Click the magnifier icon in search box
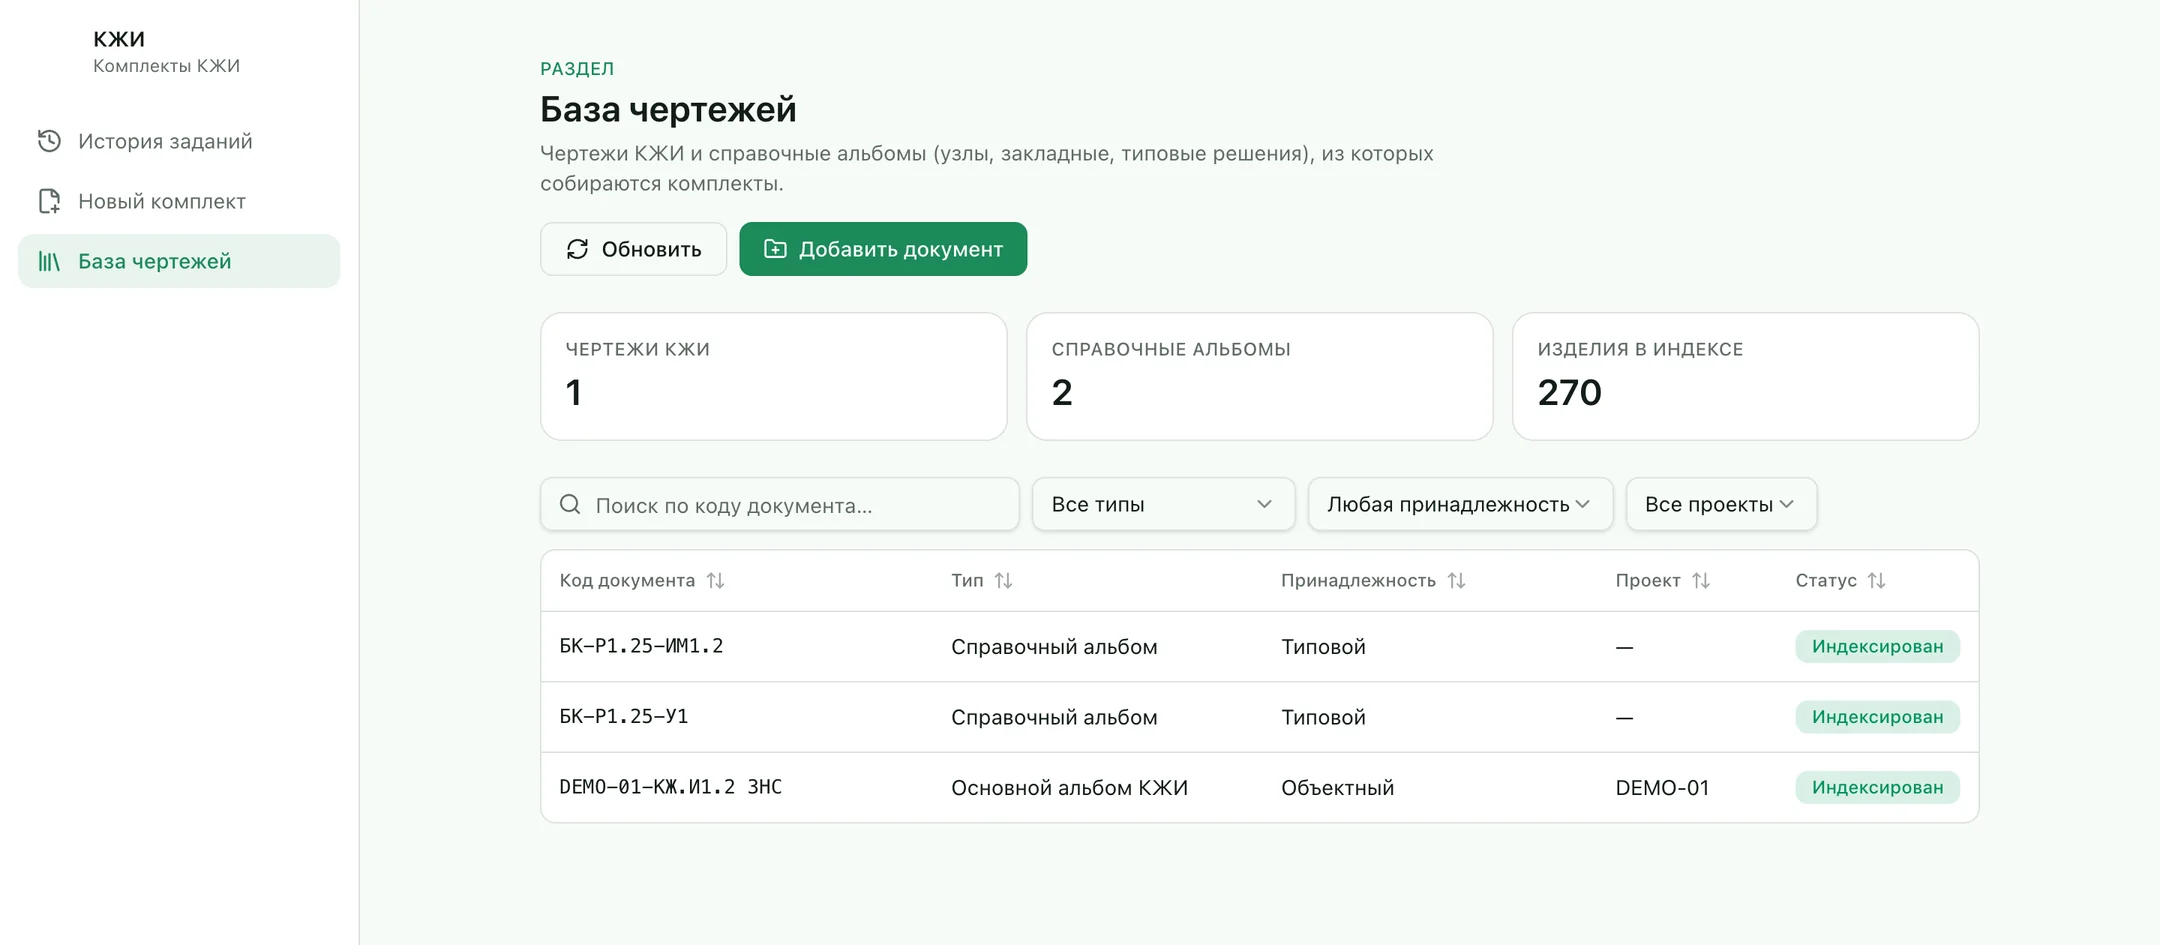Viewport: 2160px width, 945px height. click(x=570, y=504)
